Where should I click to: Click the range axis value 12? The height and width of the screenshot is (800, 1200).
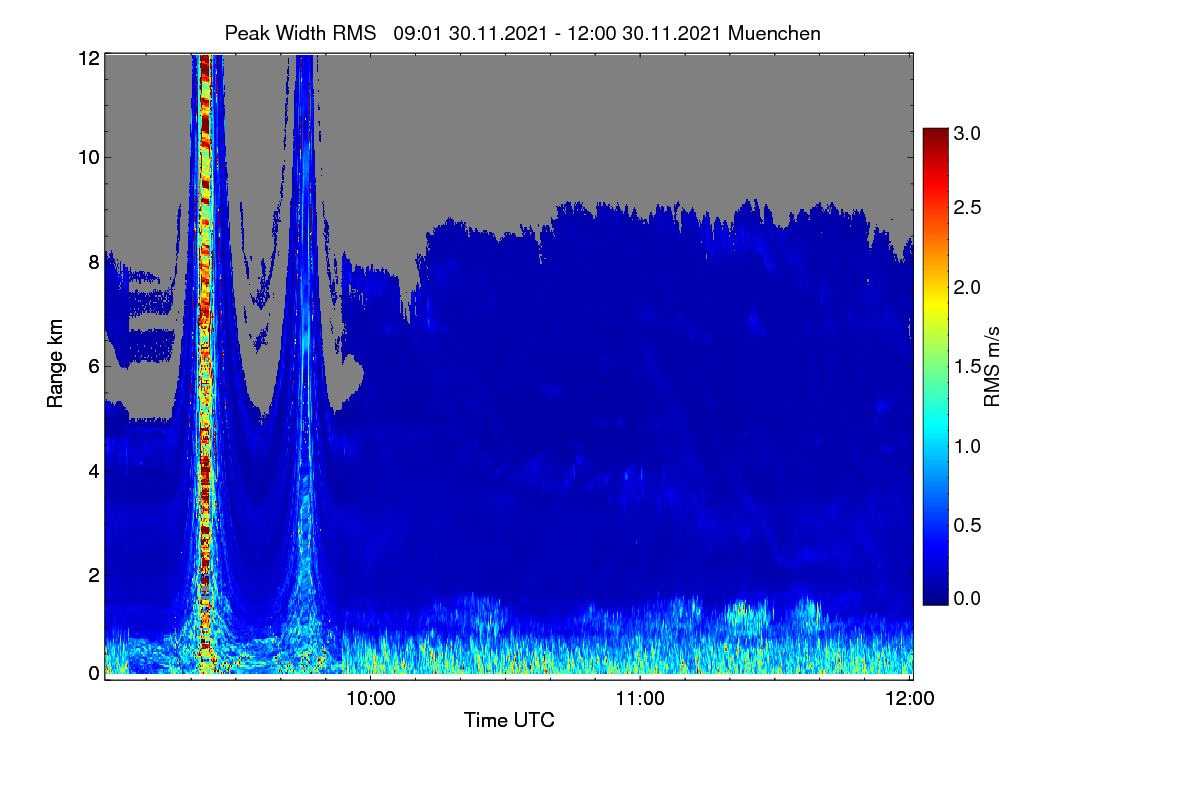click(88, 58)
